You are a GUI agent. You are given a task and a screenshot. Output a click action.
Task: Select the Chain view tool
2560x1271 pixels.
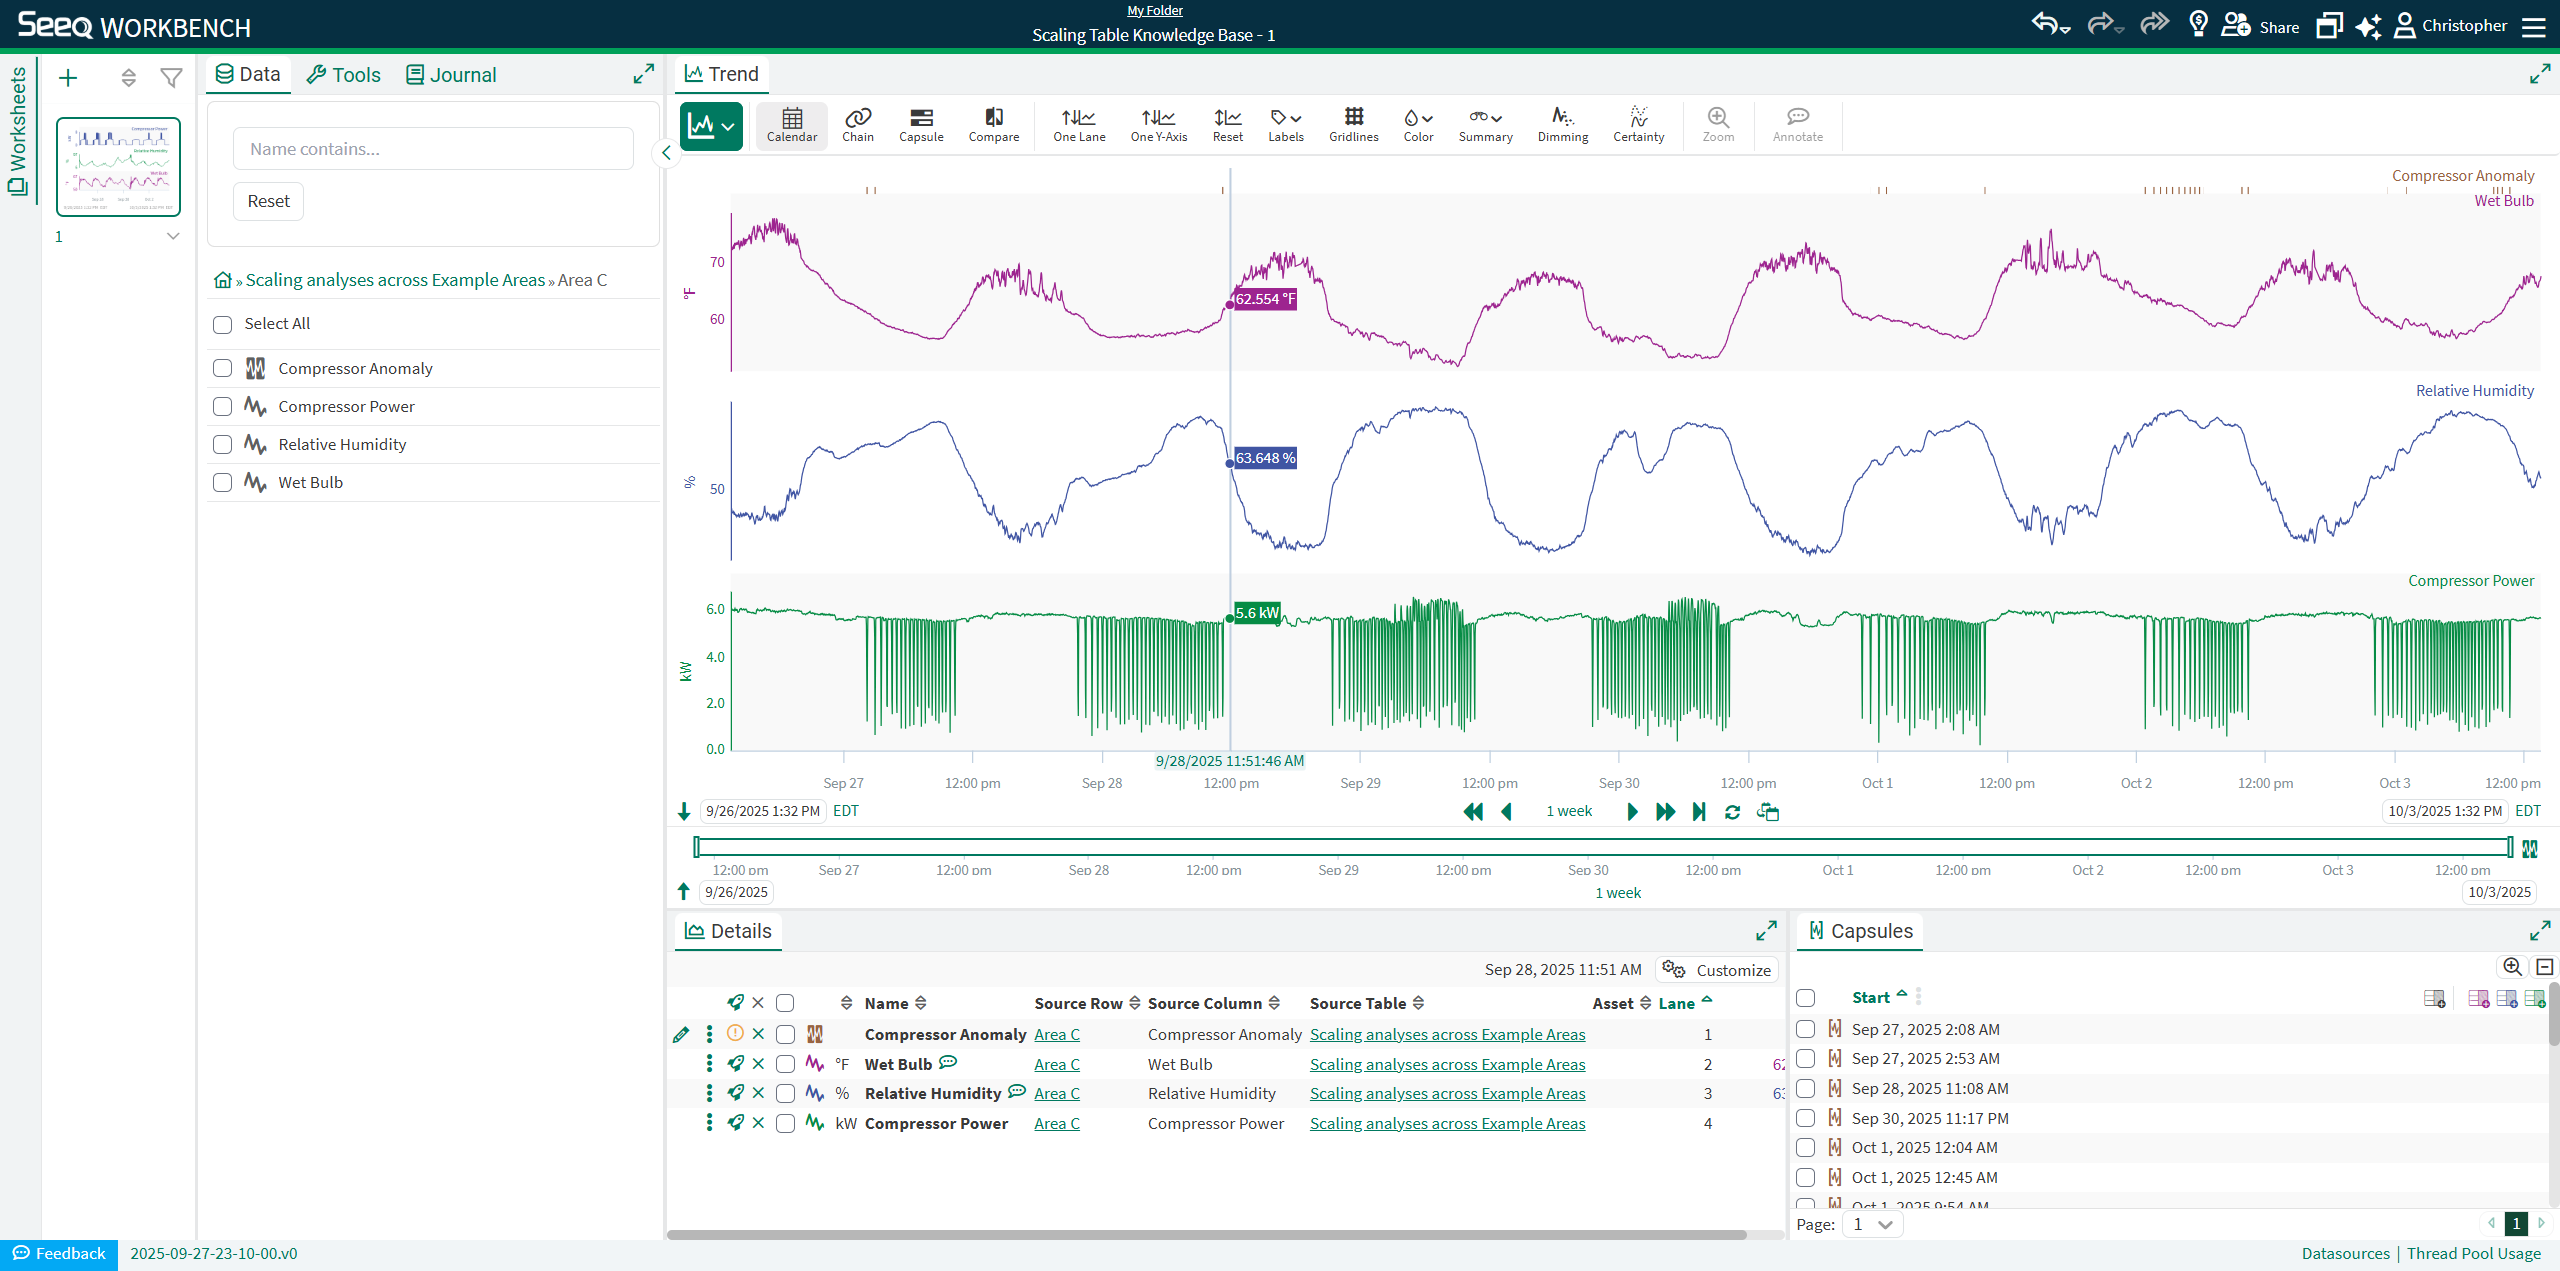(857, 125)
